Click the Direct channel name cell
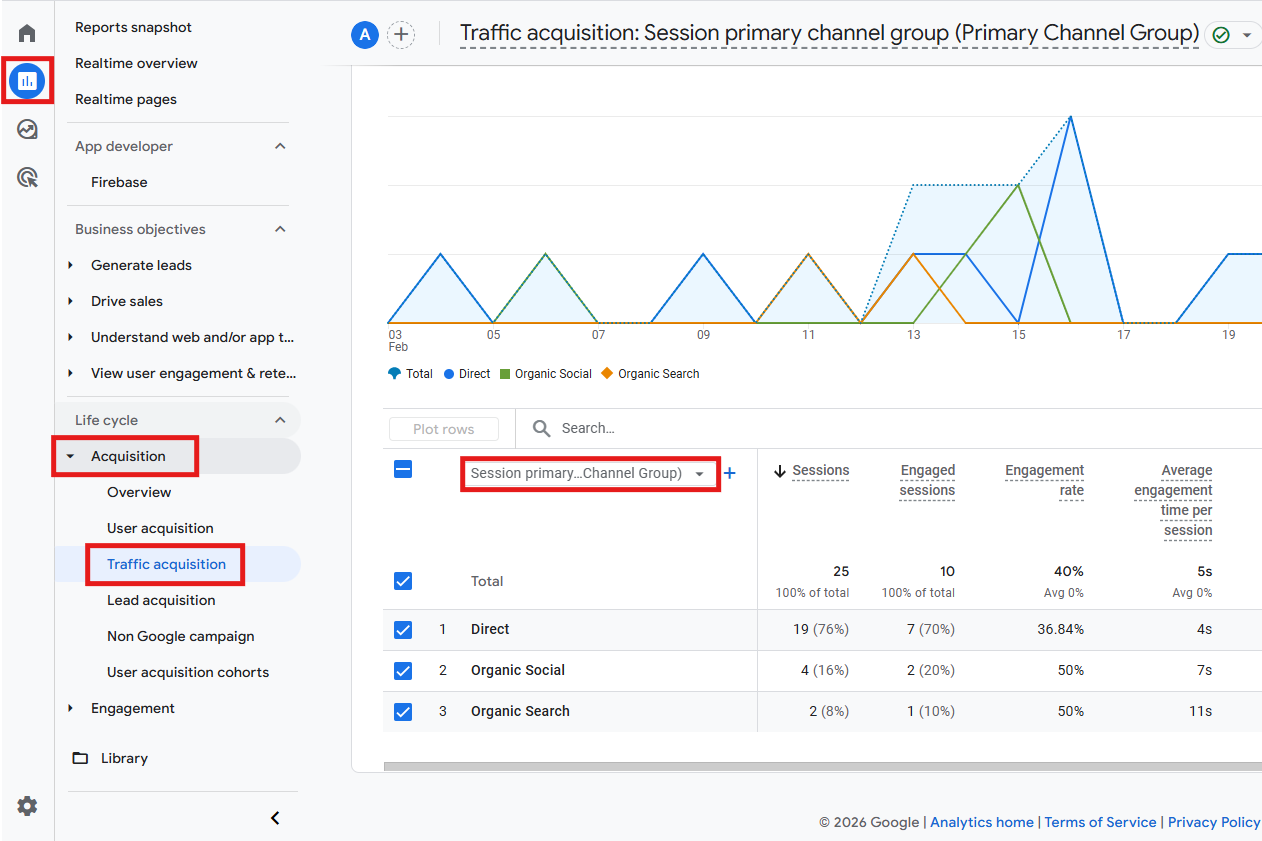Image resolution: width=1262 pixels, height=841 pixels. click(x=490, y=630)
